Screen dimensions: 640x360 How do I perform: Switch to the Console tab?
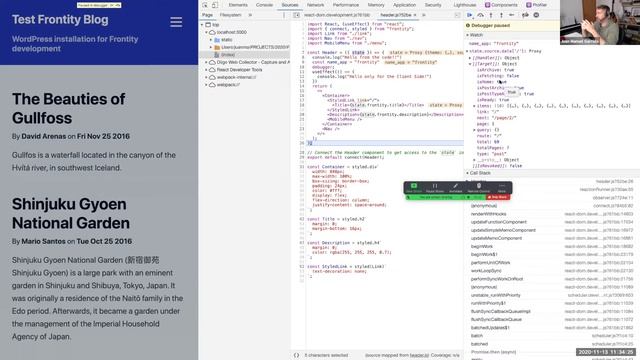[264, 5]
